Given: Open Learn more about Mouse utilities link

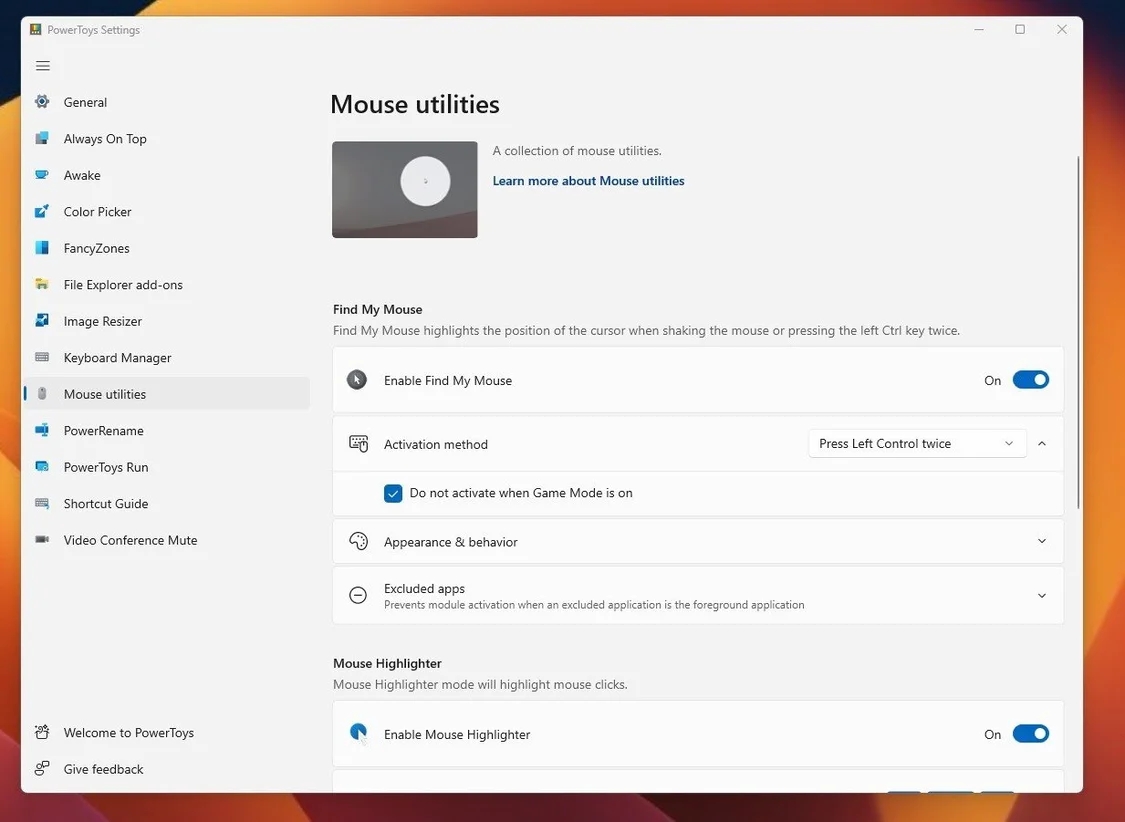Looking at the screenshot, I should point(588,181).
